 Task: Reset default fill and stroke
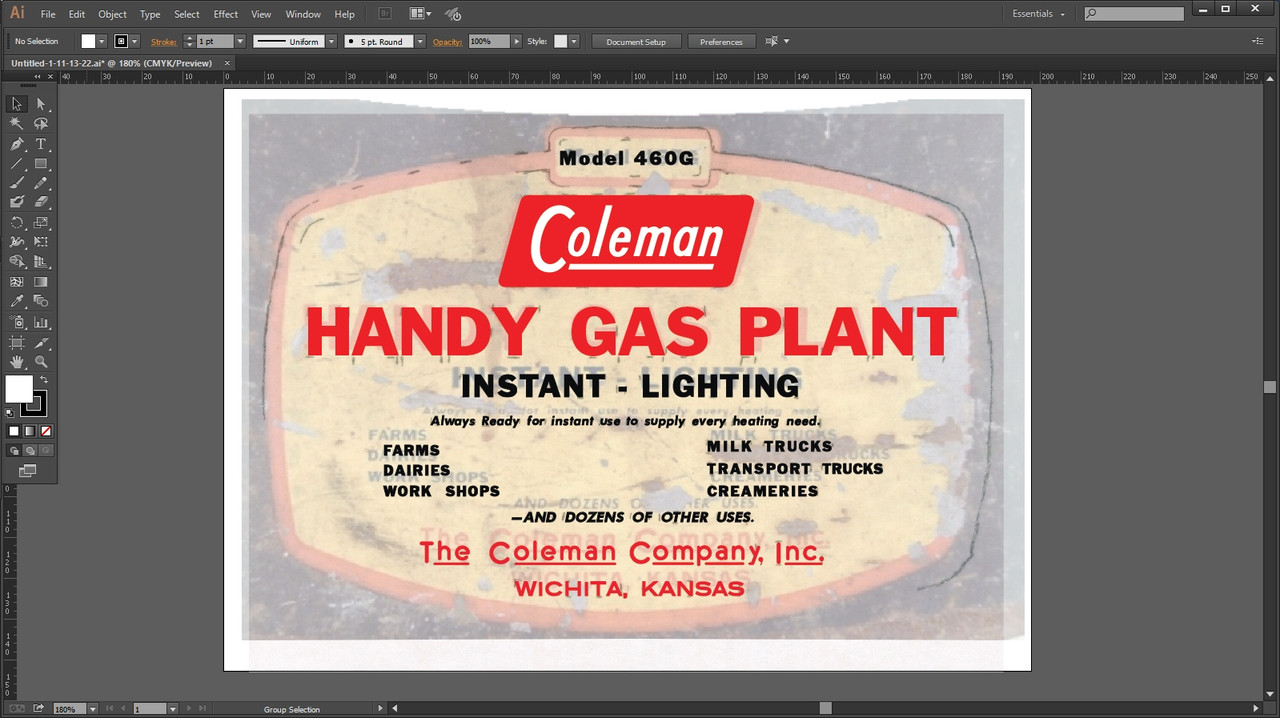coord(10,412)
